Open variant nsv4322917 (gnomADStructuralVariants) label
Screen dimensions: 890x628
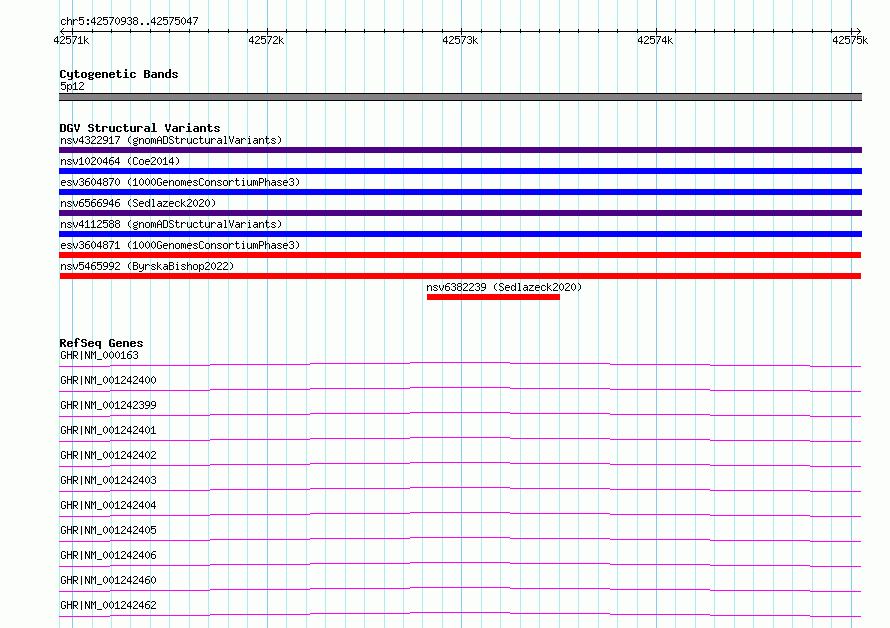click(171, 140)
